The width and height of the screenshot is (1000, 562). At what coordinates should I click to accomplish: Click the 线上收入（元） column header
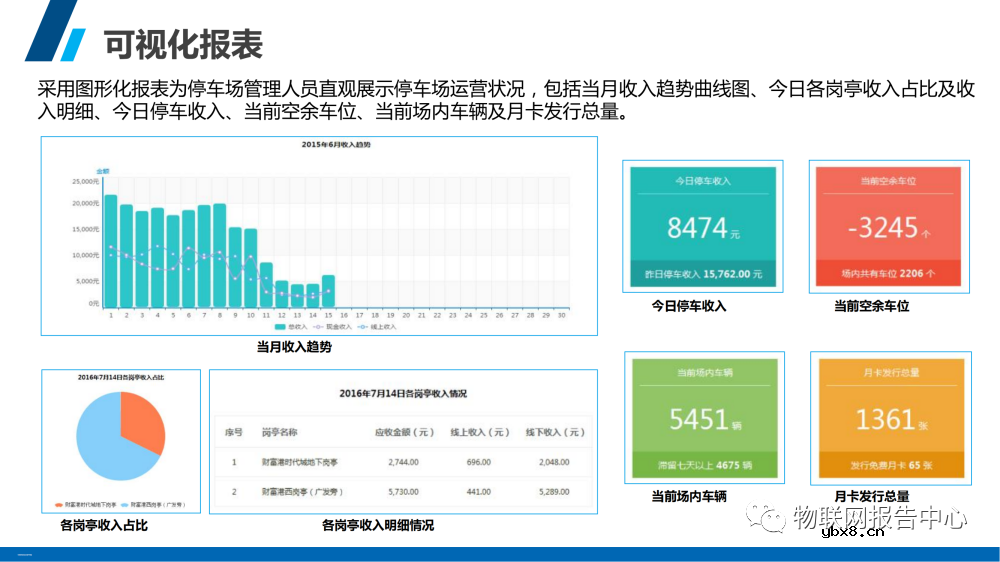[479, 432]
